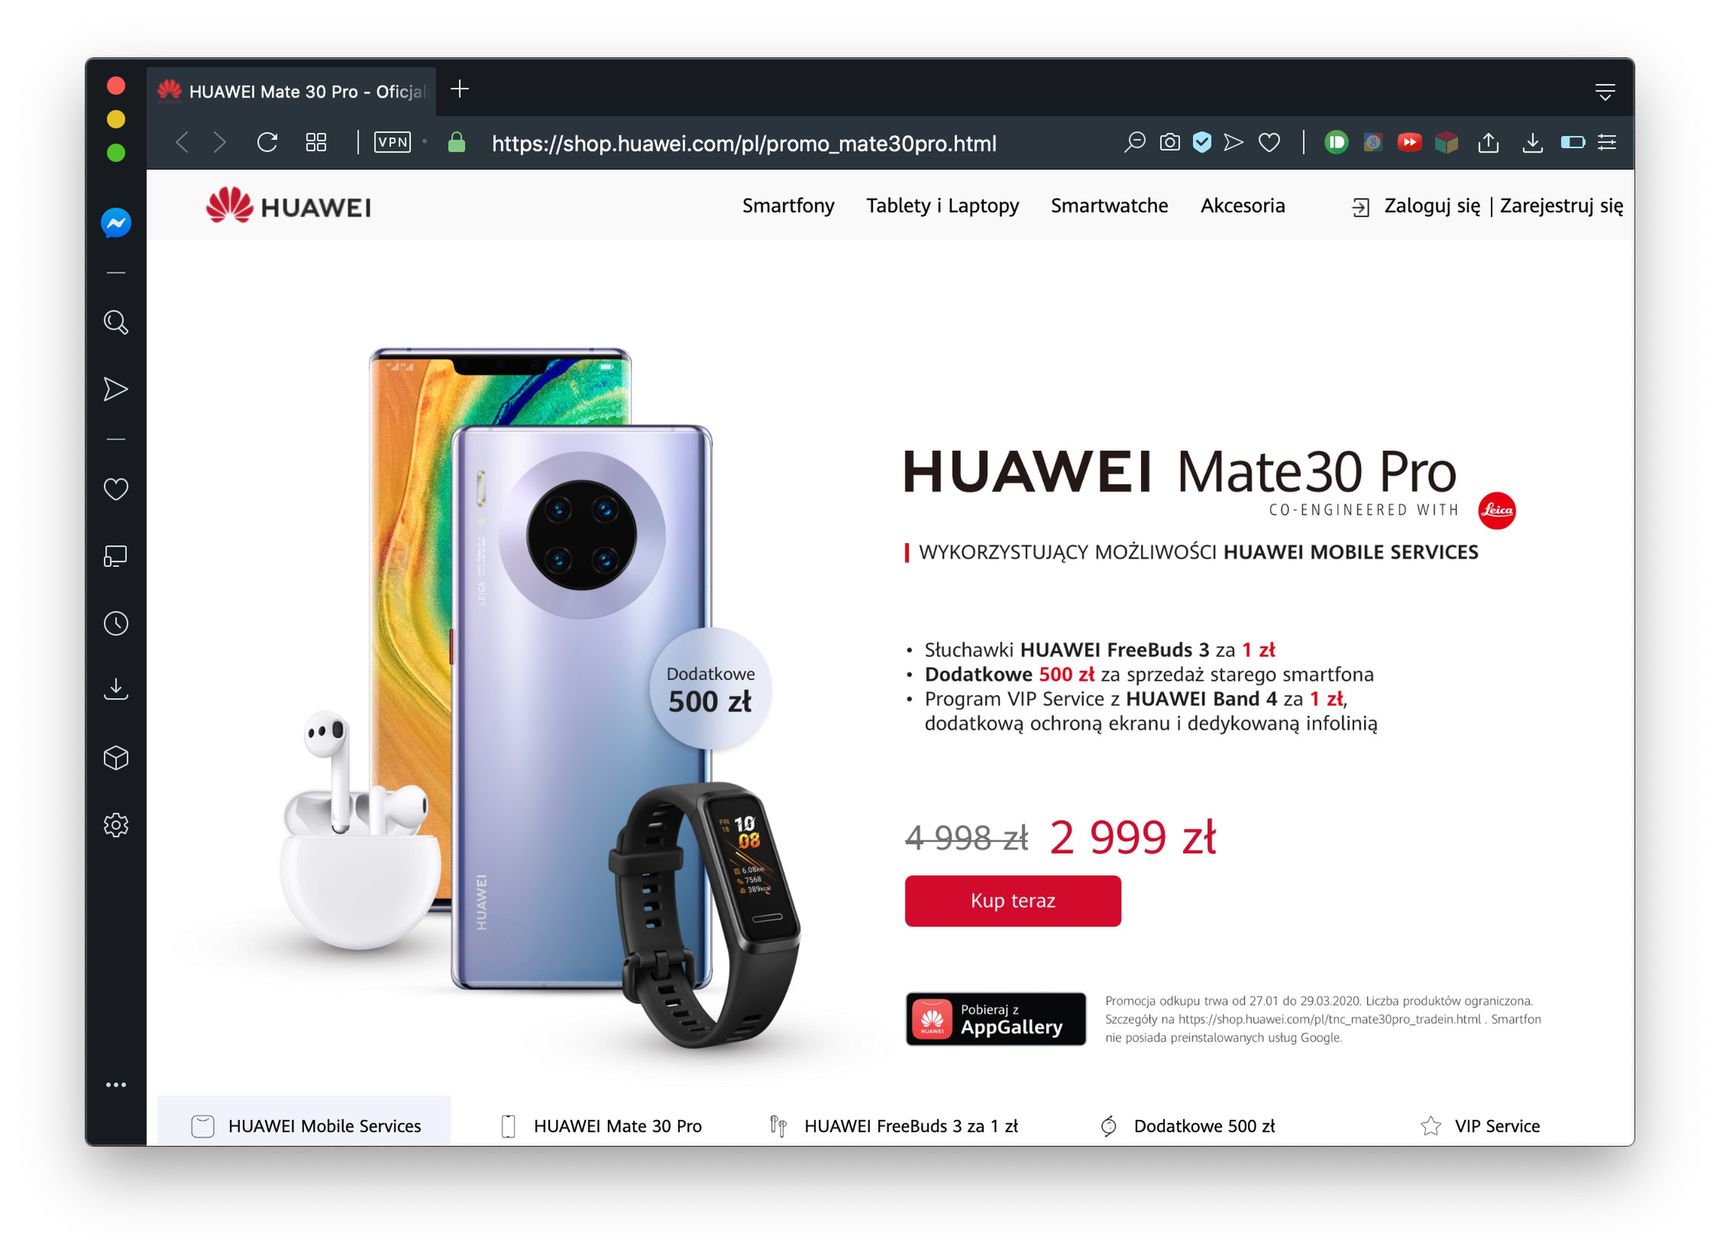1720x1259 pixels.
Task: Open the sidebar search icon
Action: pyautogui.click(x=116, y=322)
